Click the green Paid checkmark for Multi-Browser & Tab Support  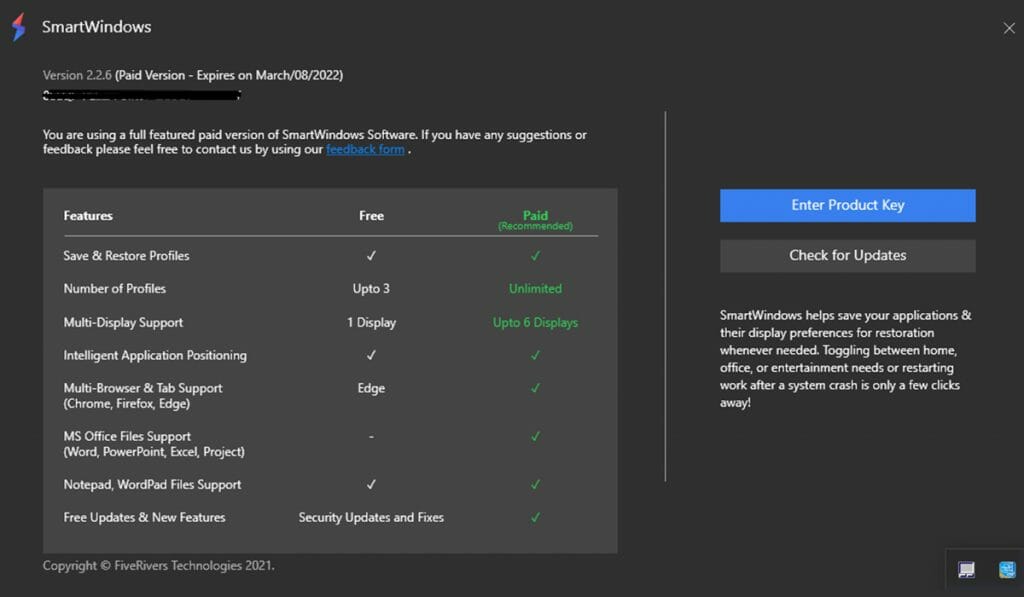(x=535, y=388)
